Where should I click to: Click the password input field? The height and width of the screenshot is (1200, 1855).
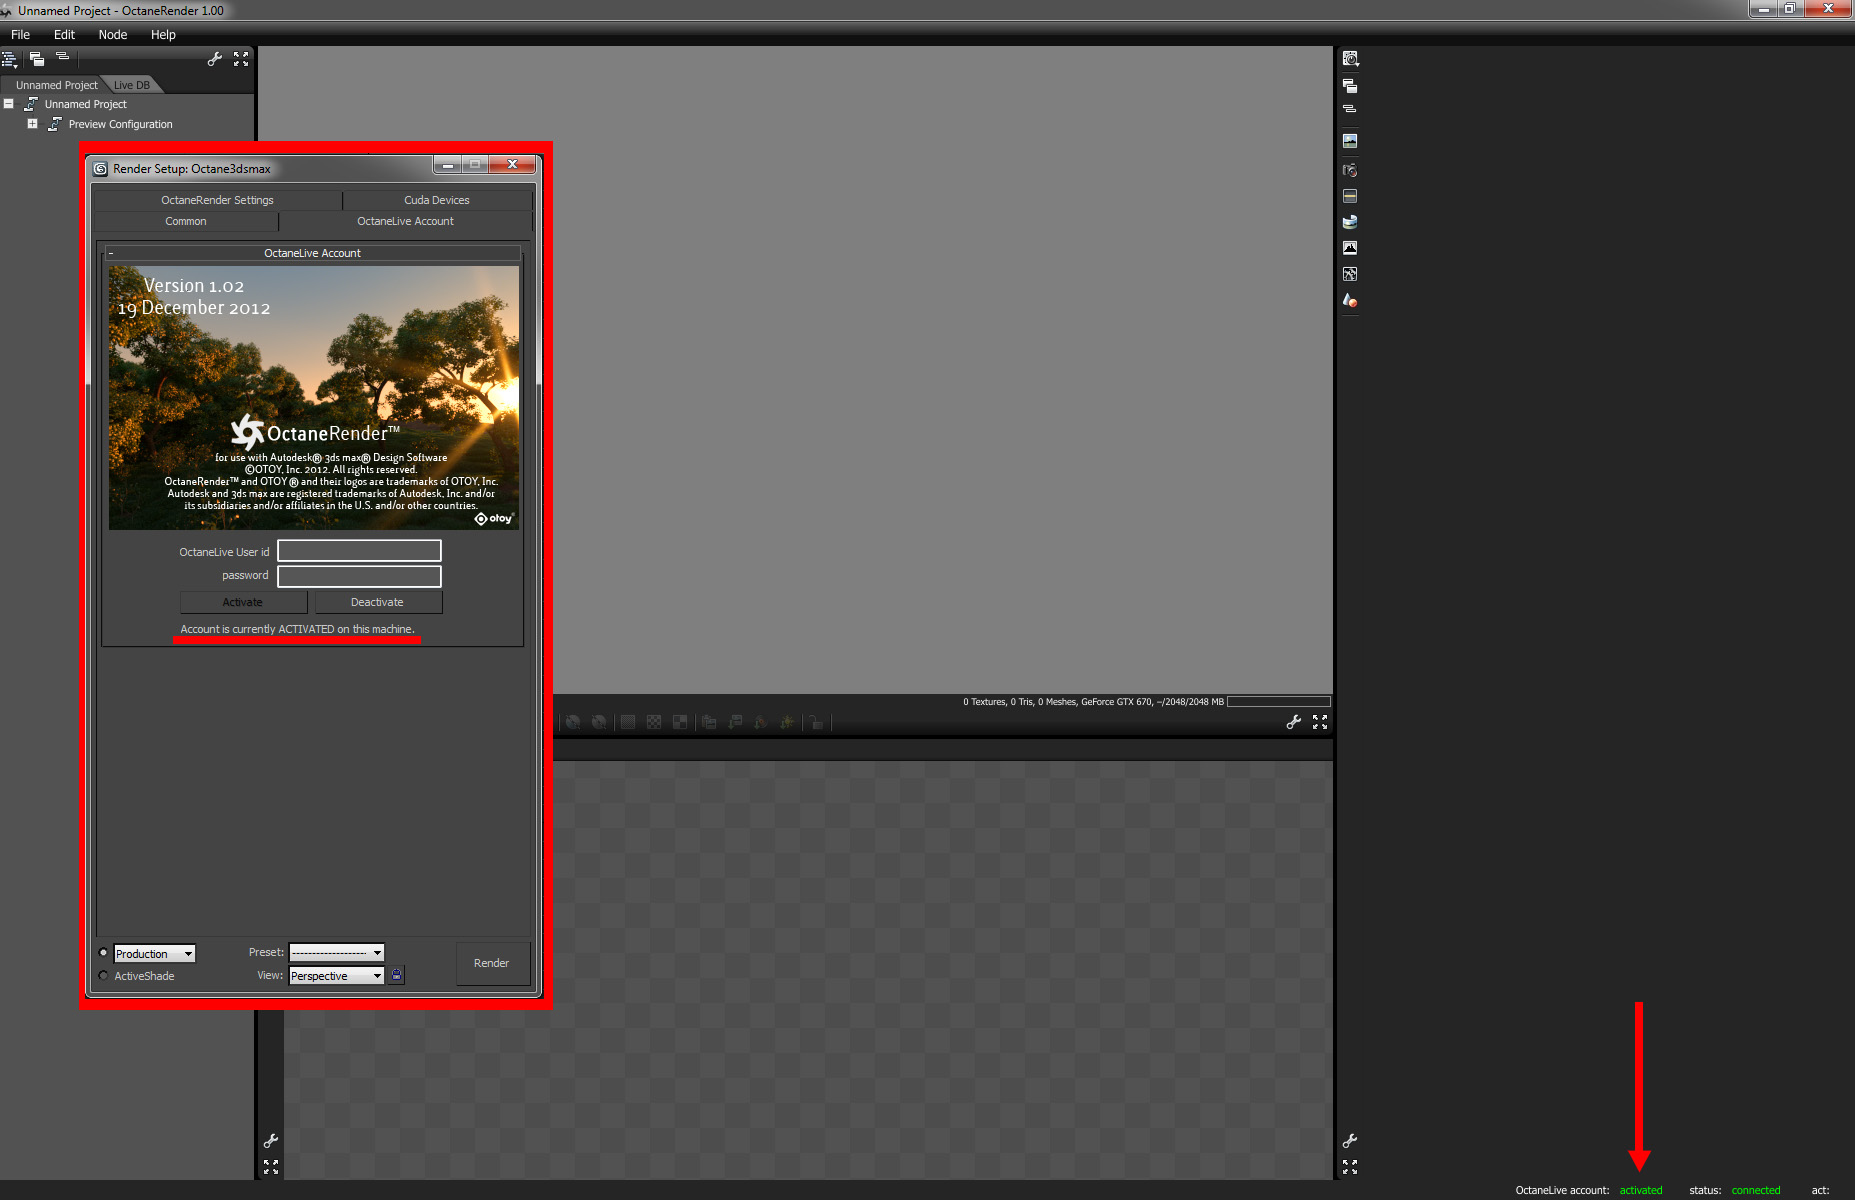pos(359,576)
